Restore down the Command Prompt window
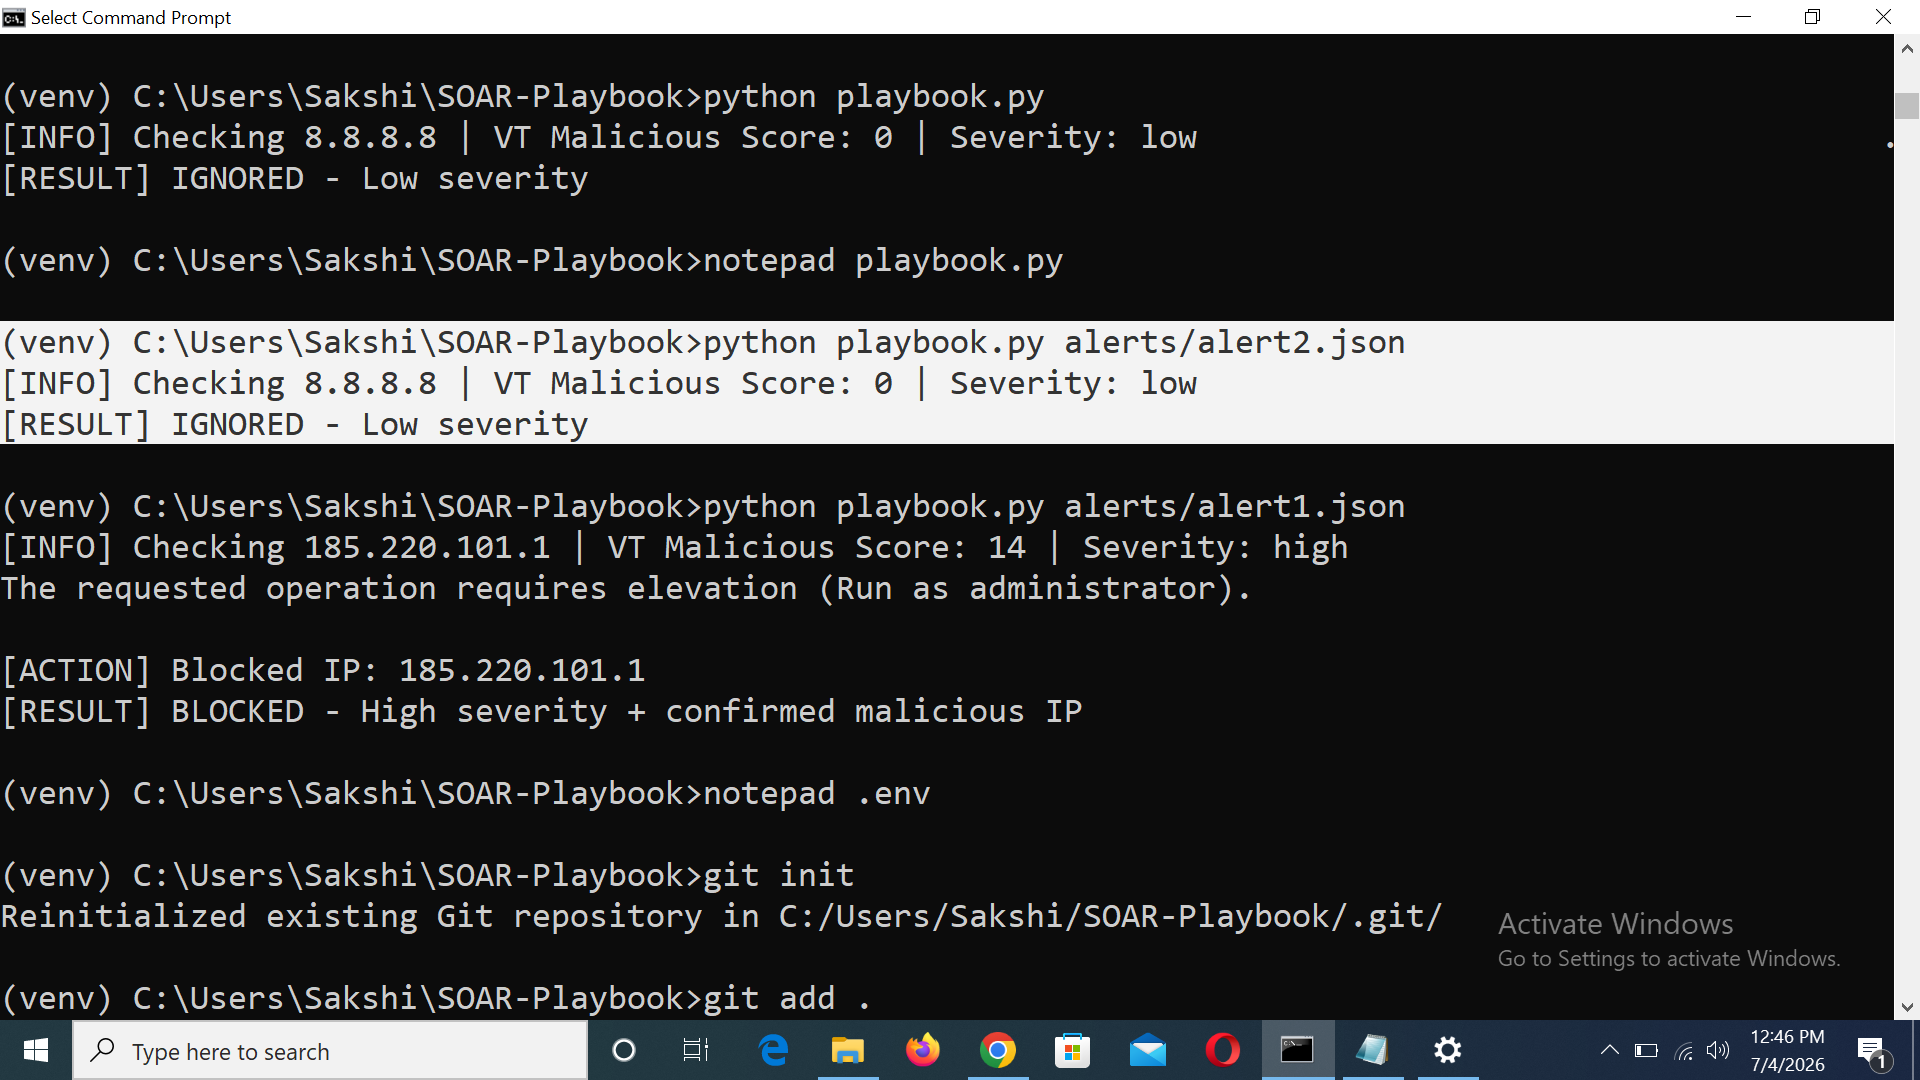 pyautogui.click(x=1812, y=17)
